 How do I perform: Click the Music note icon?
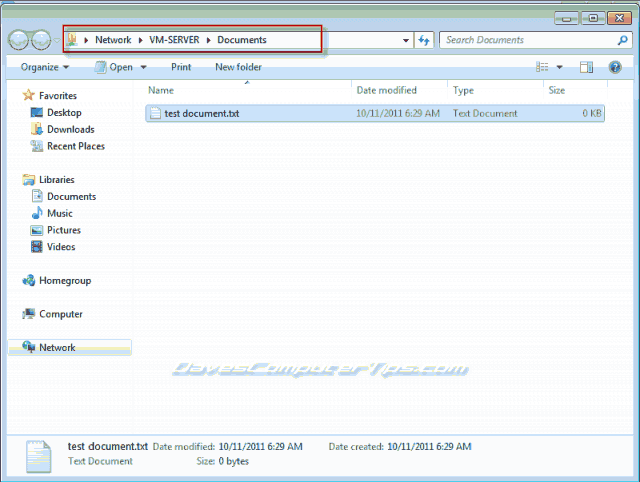click(x=37, y=213)
